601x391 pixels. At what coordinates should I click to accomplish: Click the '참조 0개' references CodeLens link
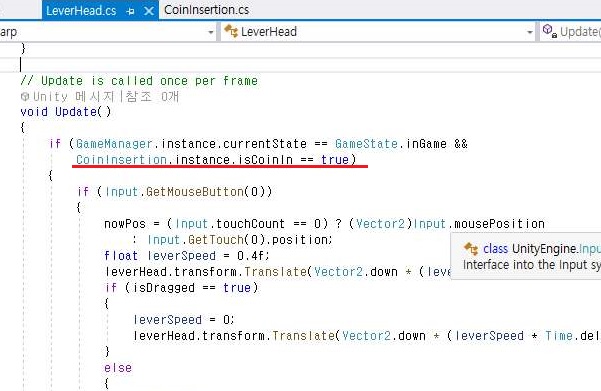(152, 96)
